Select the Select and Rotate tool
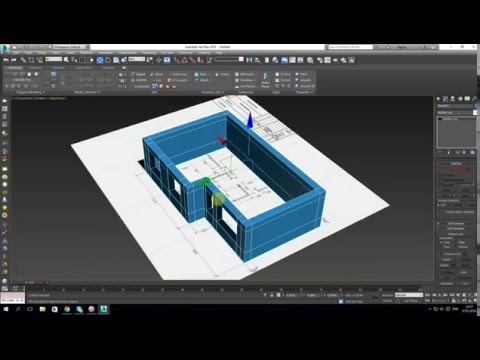This screenshot has height=360, width=480. 108,60
